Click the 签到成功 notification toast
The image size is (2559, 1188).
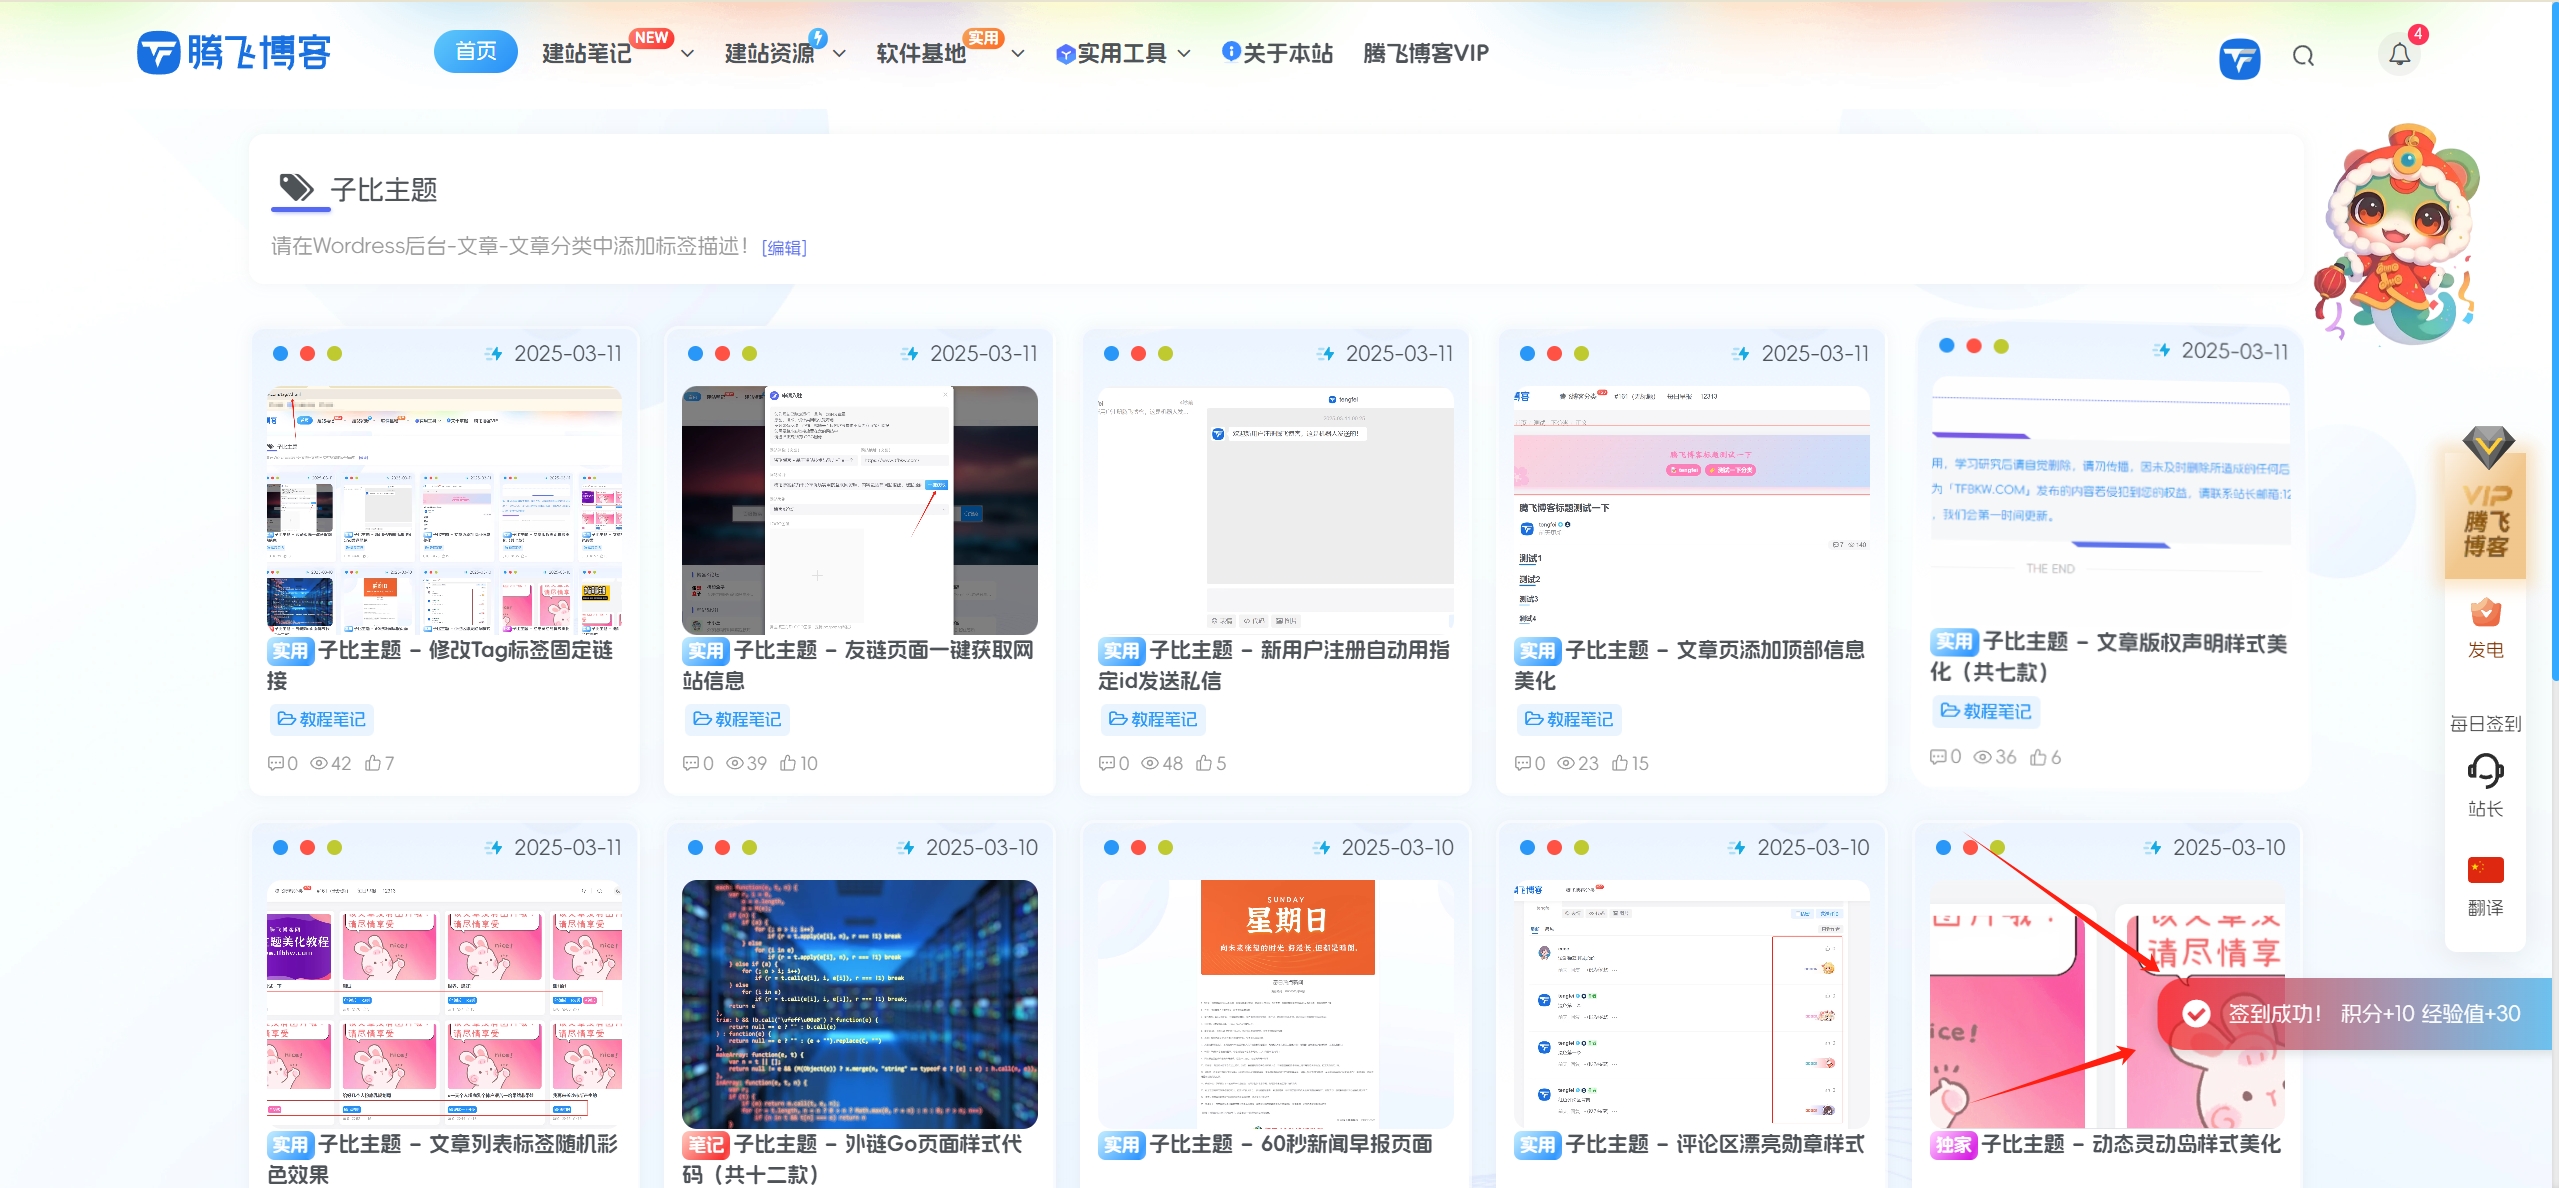pyautogui.click(x=2354, y=1014)
